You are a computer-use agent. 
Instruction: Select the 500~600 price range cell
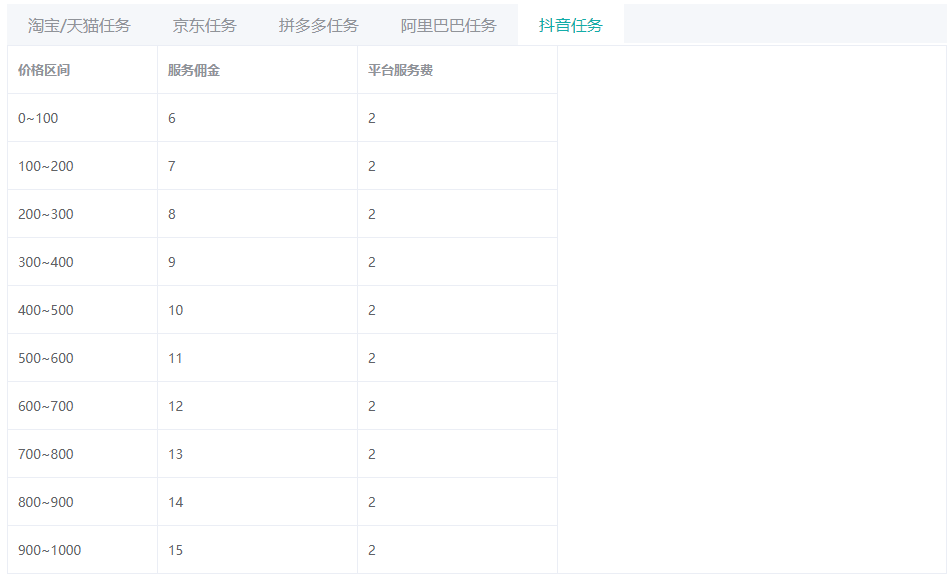coord(82,358)
